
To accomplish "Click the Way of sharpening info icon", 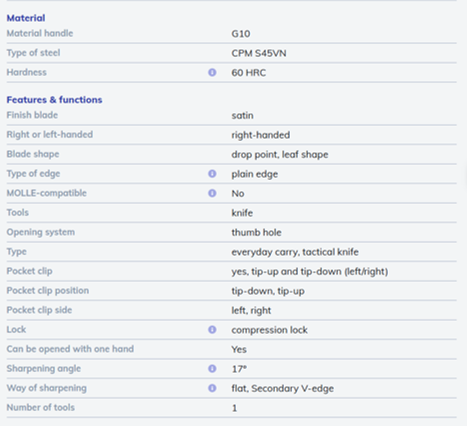I will 212,388.
